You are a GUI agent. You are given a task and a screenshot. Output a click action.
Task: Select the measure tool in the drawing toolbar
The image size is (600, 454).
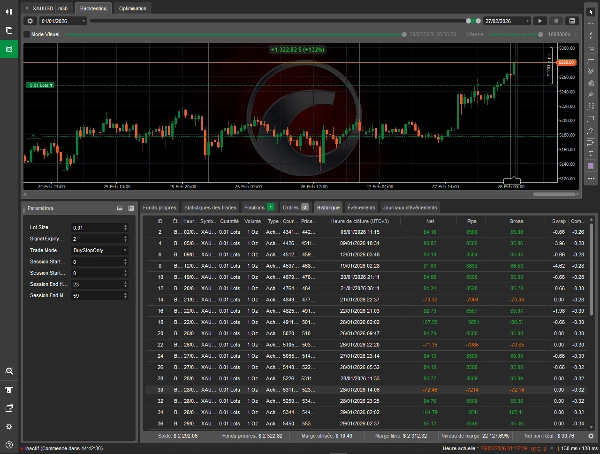click(590, 142)
